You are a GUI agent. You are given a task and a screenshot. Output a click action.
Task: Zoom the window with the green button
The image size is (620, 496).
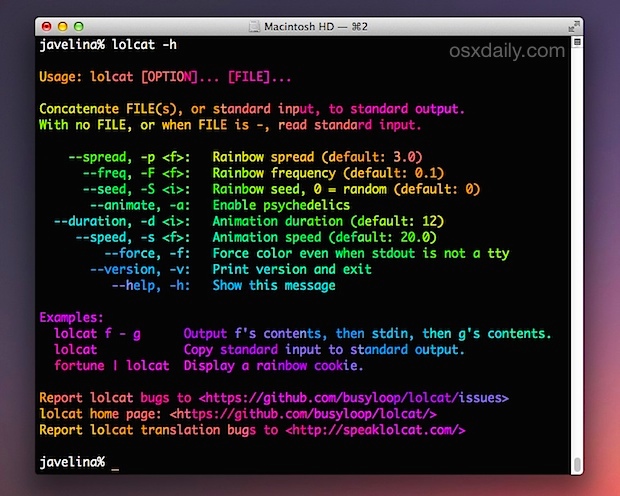coord(79,27)
